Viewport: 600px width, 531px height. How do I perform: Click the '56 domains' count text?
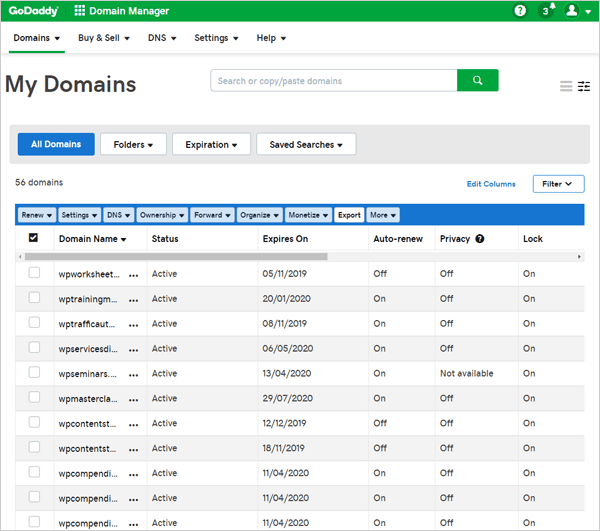point(39,182)
